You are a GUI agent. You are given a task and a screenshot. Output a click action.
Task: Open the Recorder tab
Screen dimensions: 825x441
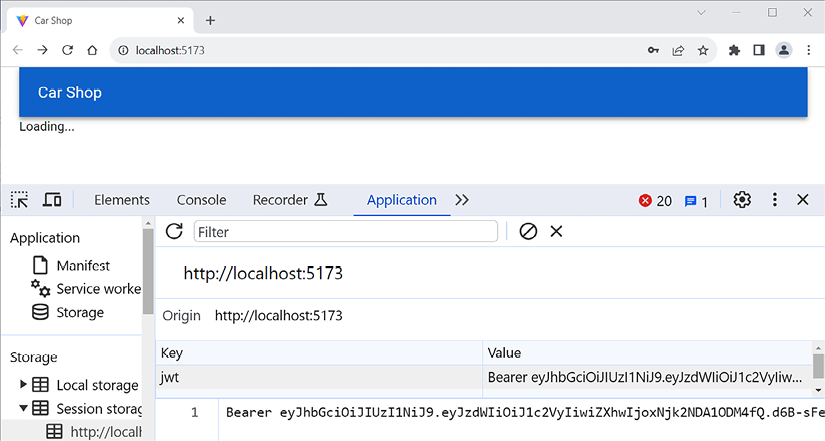(290, 200)
